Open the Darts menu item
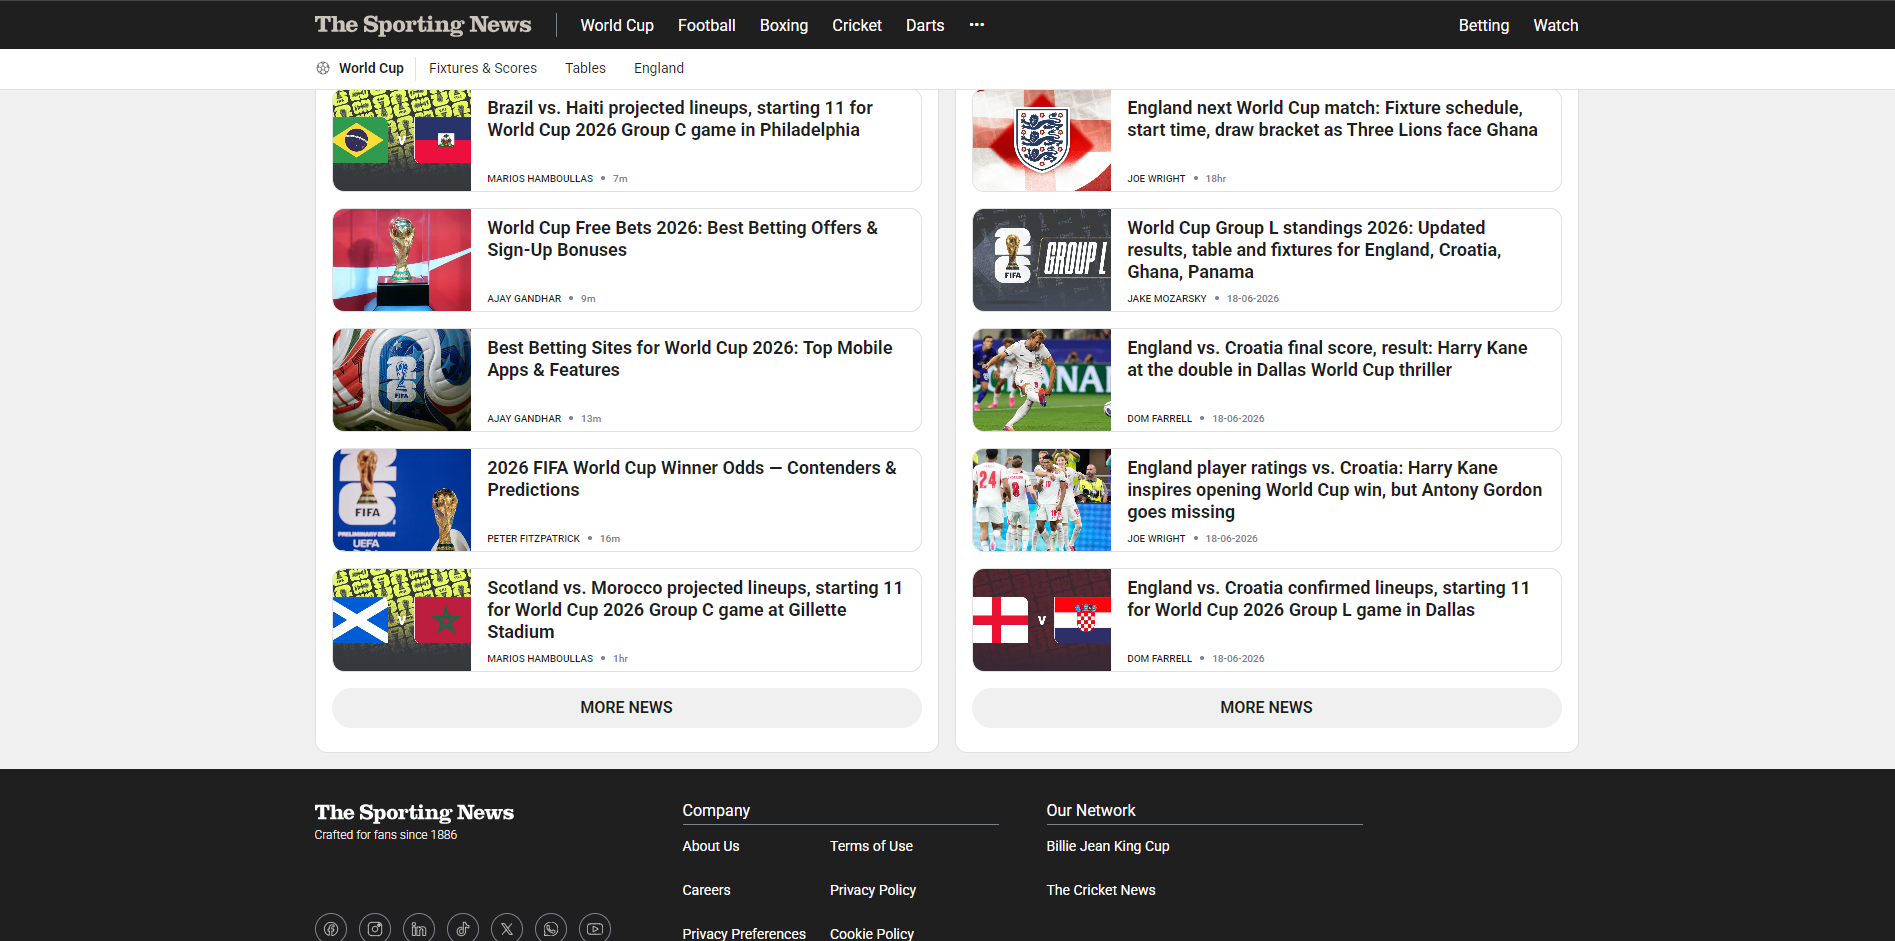The width and height of the screenshot is (1895, 941). click(x=925, y=25)
